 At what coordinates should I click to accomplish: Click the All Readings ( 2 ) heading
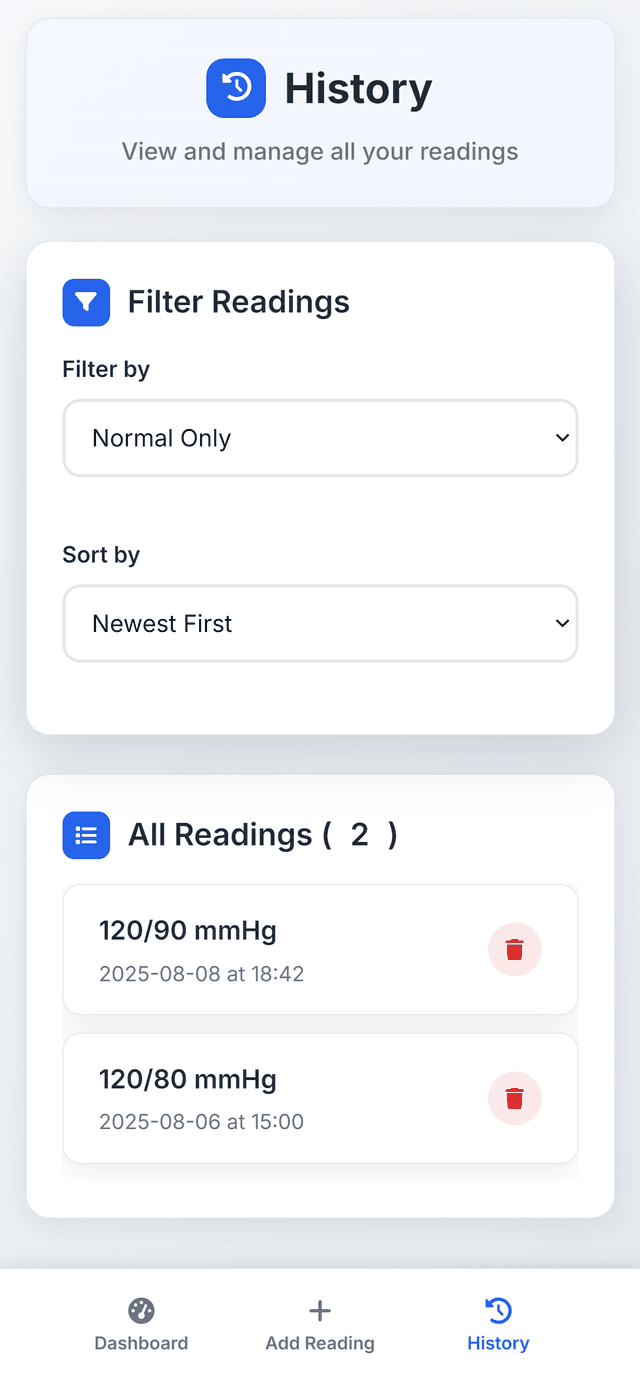click(262, 835)
